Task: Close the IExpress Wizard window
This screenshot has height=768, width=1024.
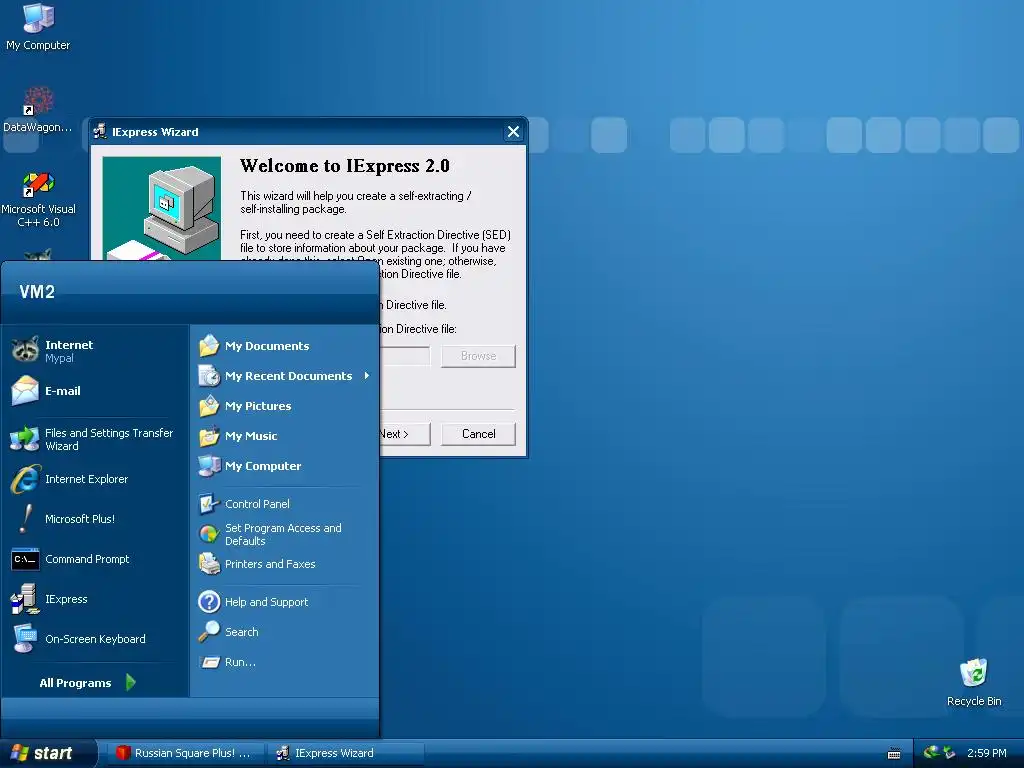Action: pyautogui.click(x=513, y=132)
